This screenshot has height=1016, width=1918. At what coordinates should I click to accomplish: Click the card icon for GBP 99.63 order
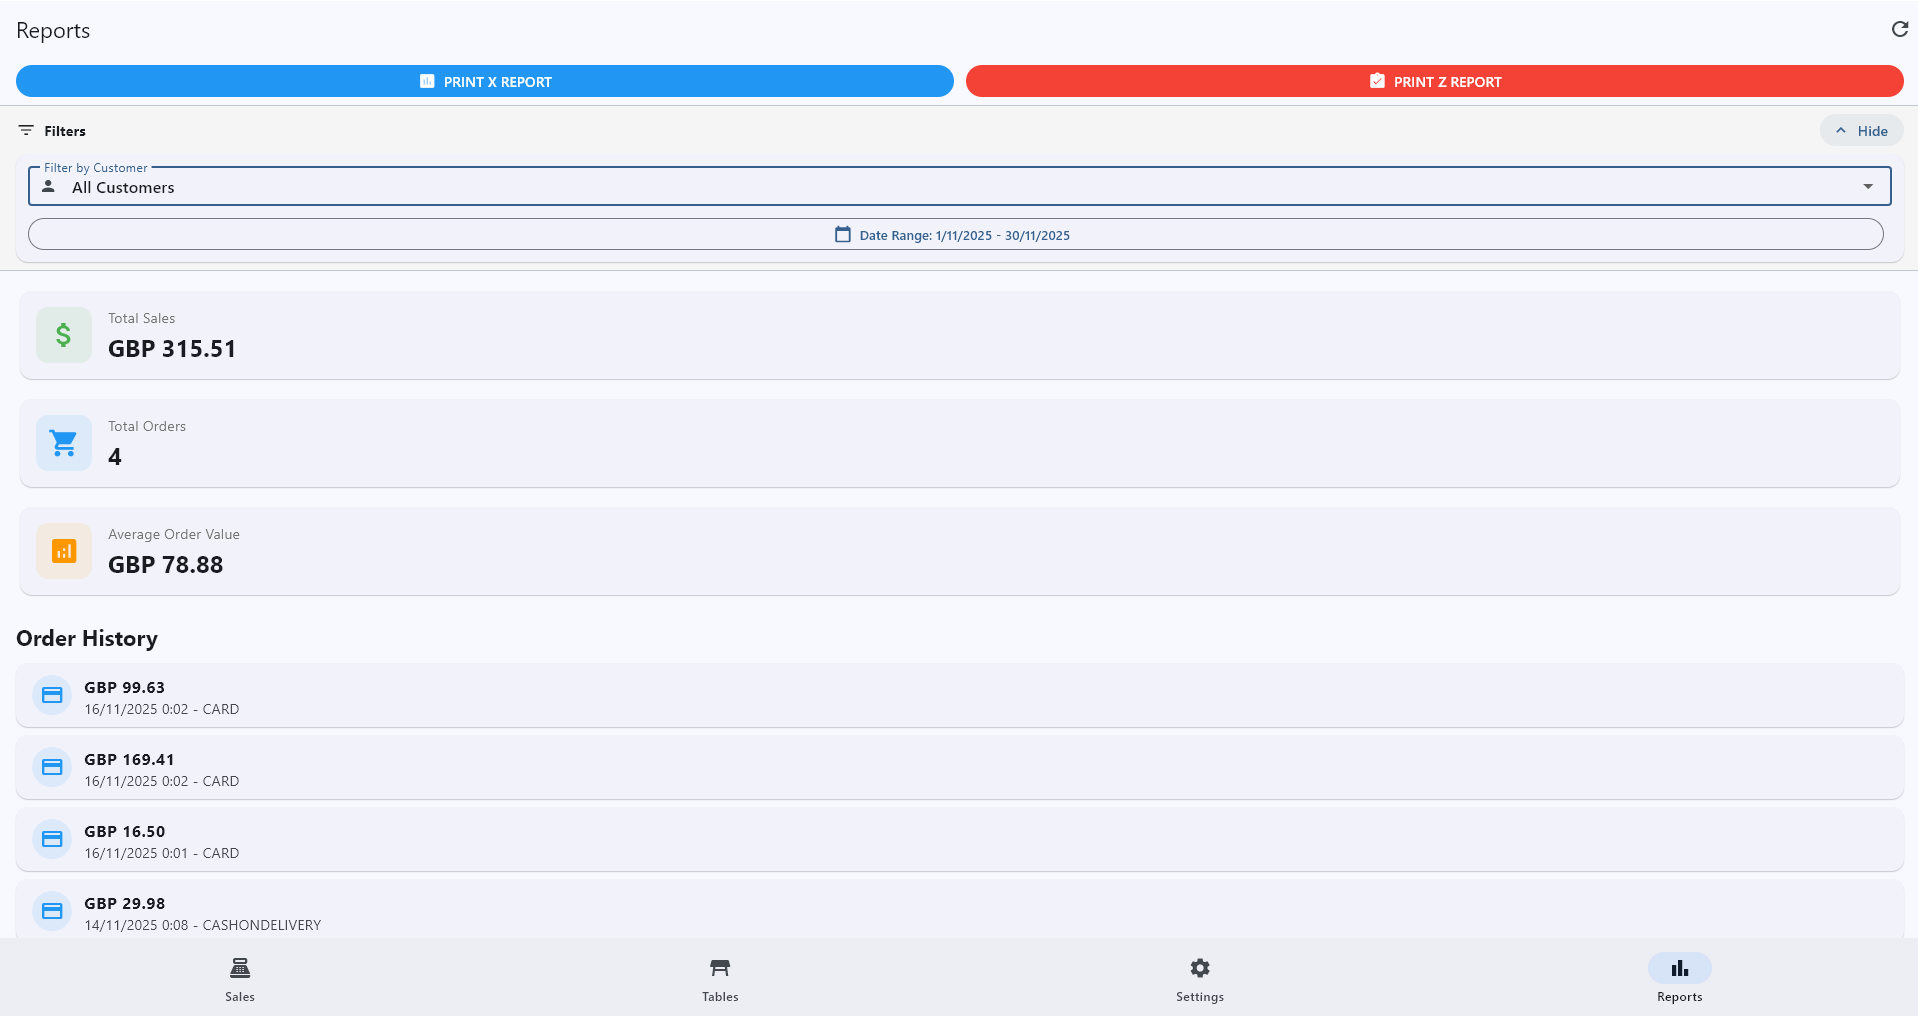(52, 695)
